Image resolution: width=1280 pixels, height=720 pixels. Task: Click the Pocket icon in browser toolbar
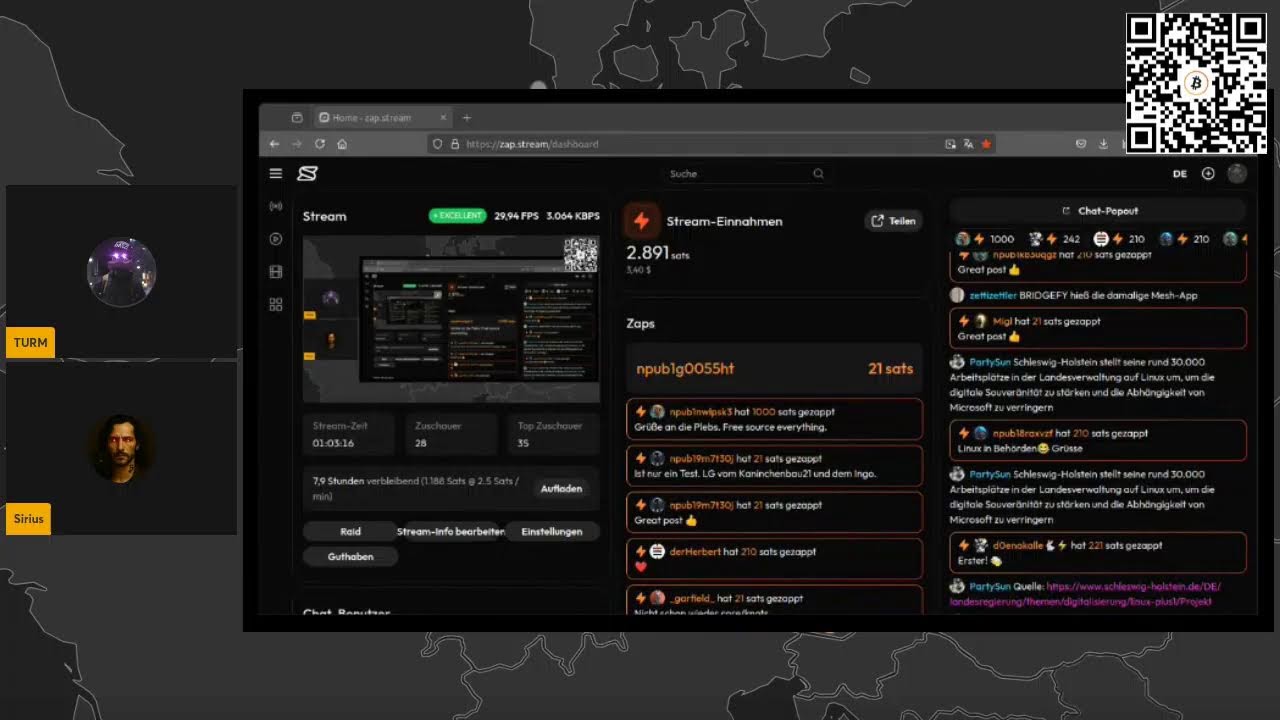coord(1081,144)
